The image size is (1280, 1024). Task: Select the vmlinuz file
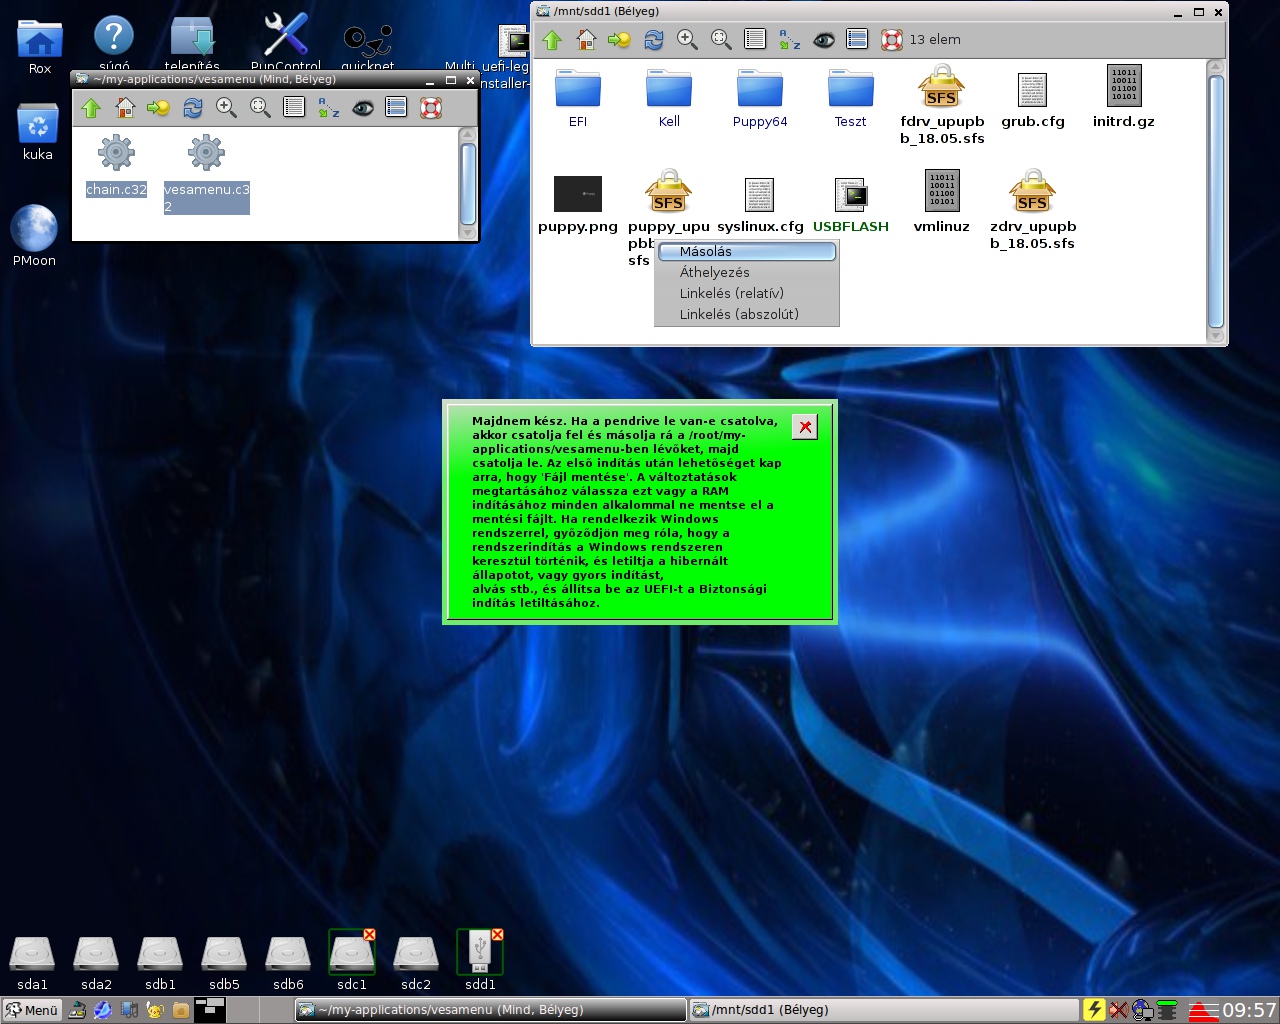942,202
